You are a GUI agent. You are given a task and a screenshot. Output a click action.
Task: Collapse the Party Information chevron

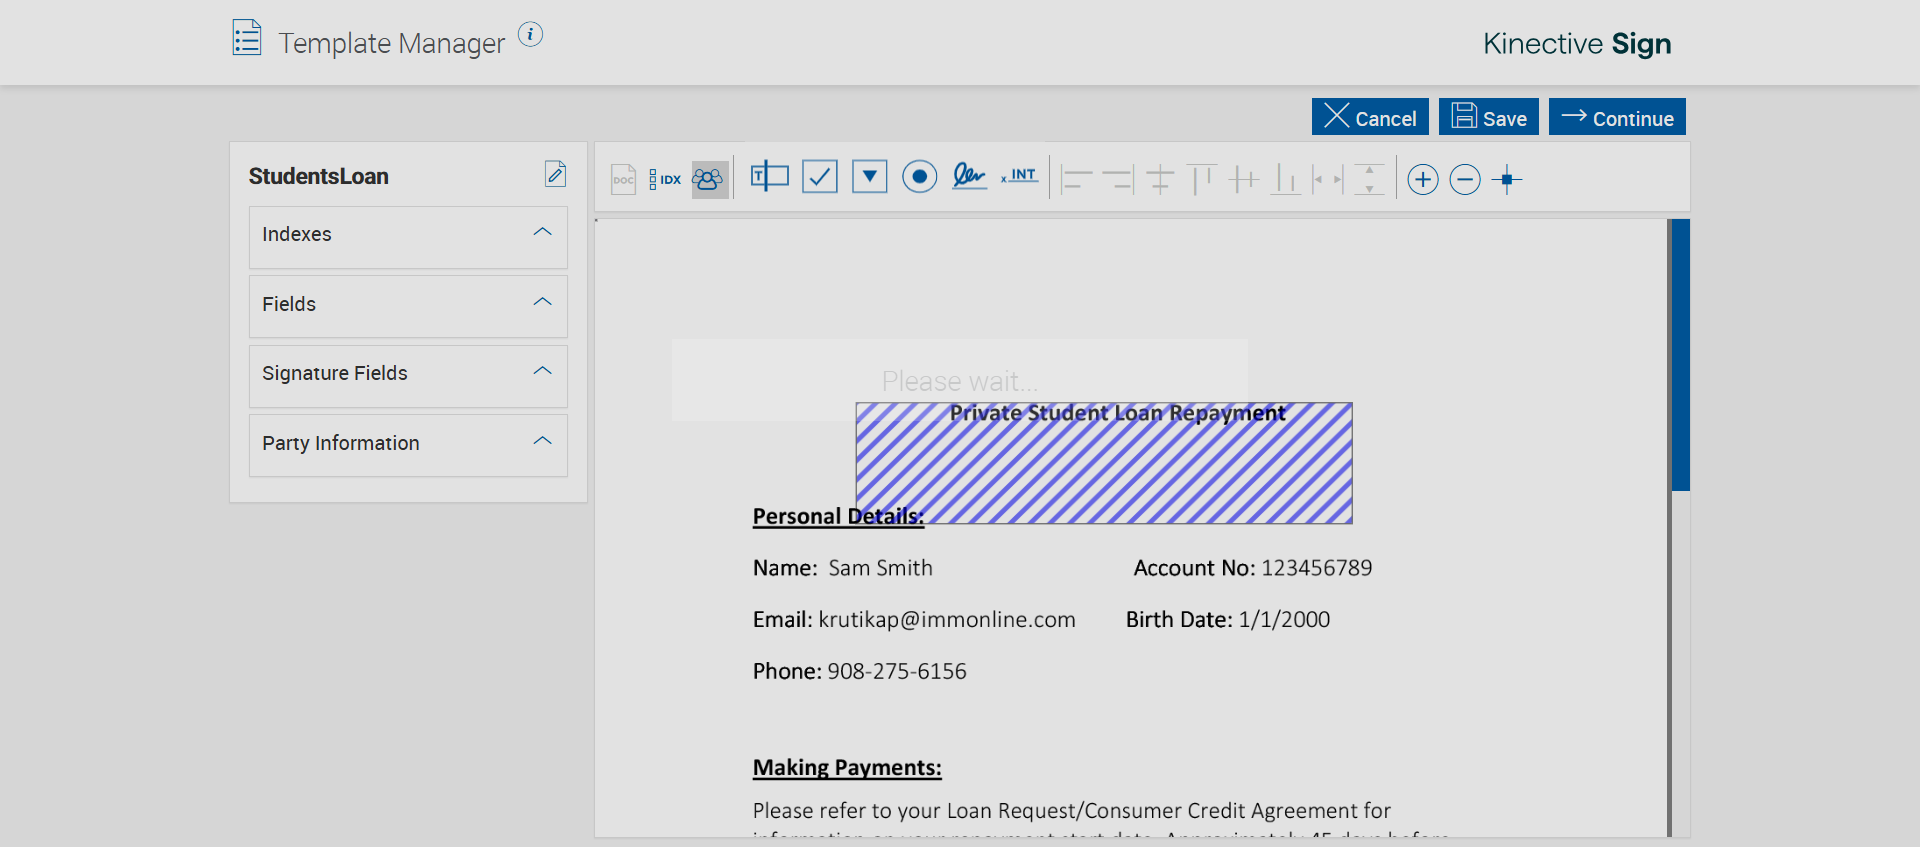(543, 441)
